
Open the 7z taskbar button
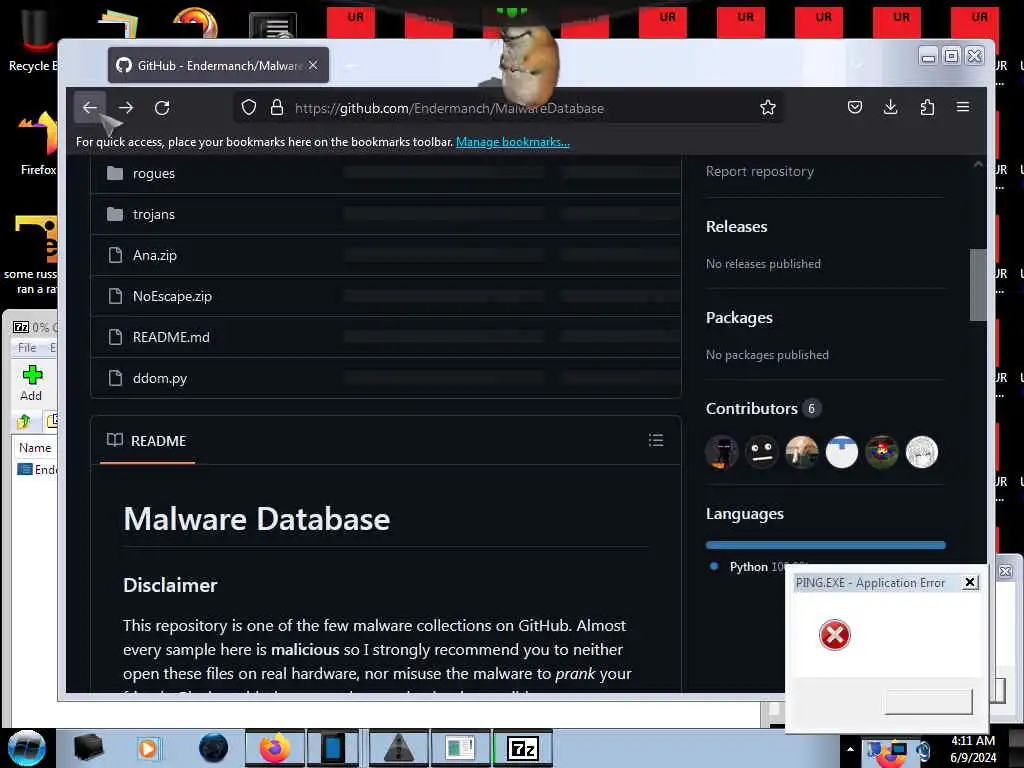523,748
